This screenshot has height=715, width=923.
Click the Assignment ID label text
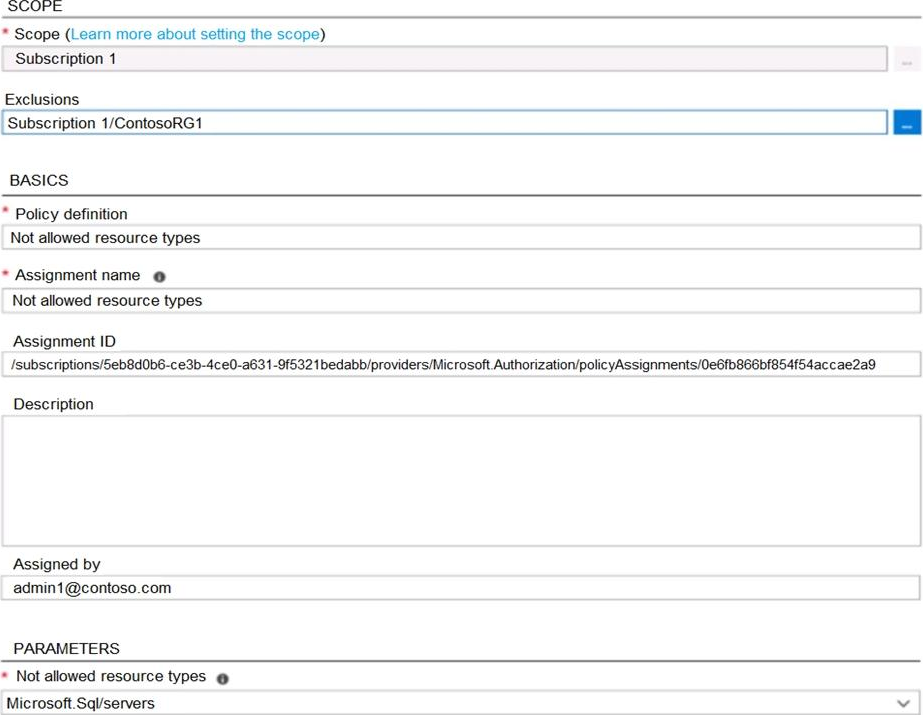tap(64, 341)
